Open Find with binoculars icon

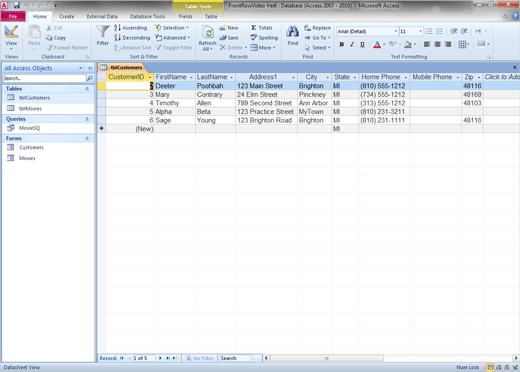pos(292,32)
